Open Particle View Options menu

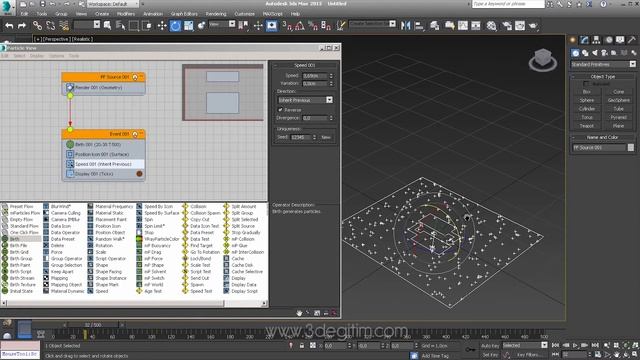56,56
